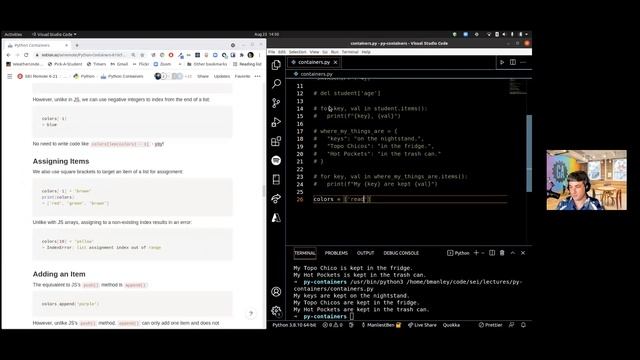Open the Spotify icon in the activity bar

pos(276,160)
